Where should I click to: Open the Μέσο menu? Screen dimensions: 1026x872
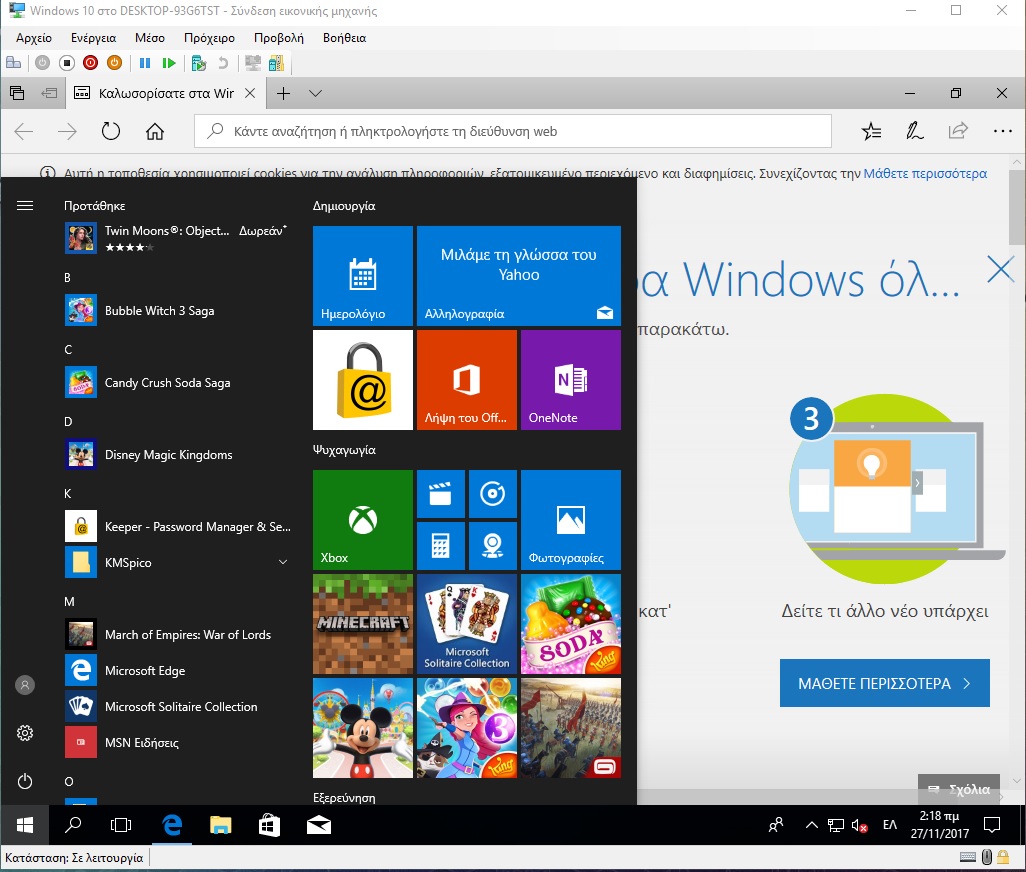pos(150,38)
